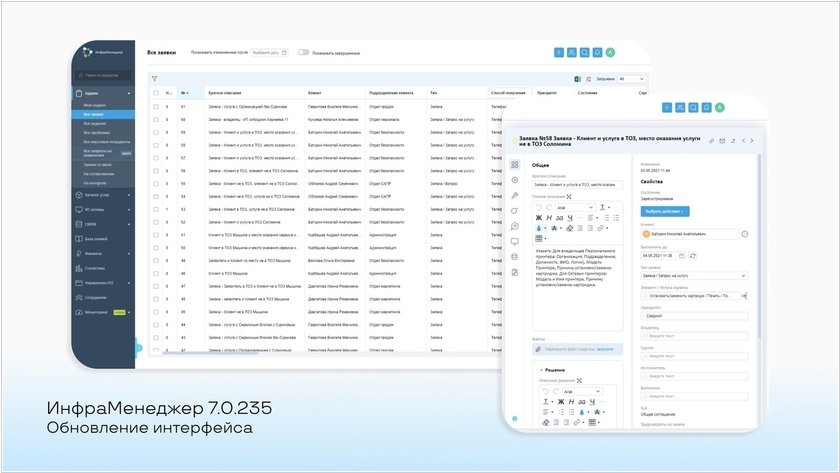Open the green avatar A above request card

(x=720, y=108)
